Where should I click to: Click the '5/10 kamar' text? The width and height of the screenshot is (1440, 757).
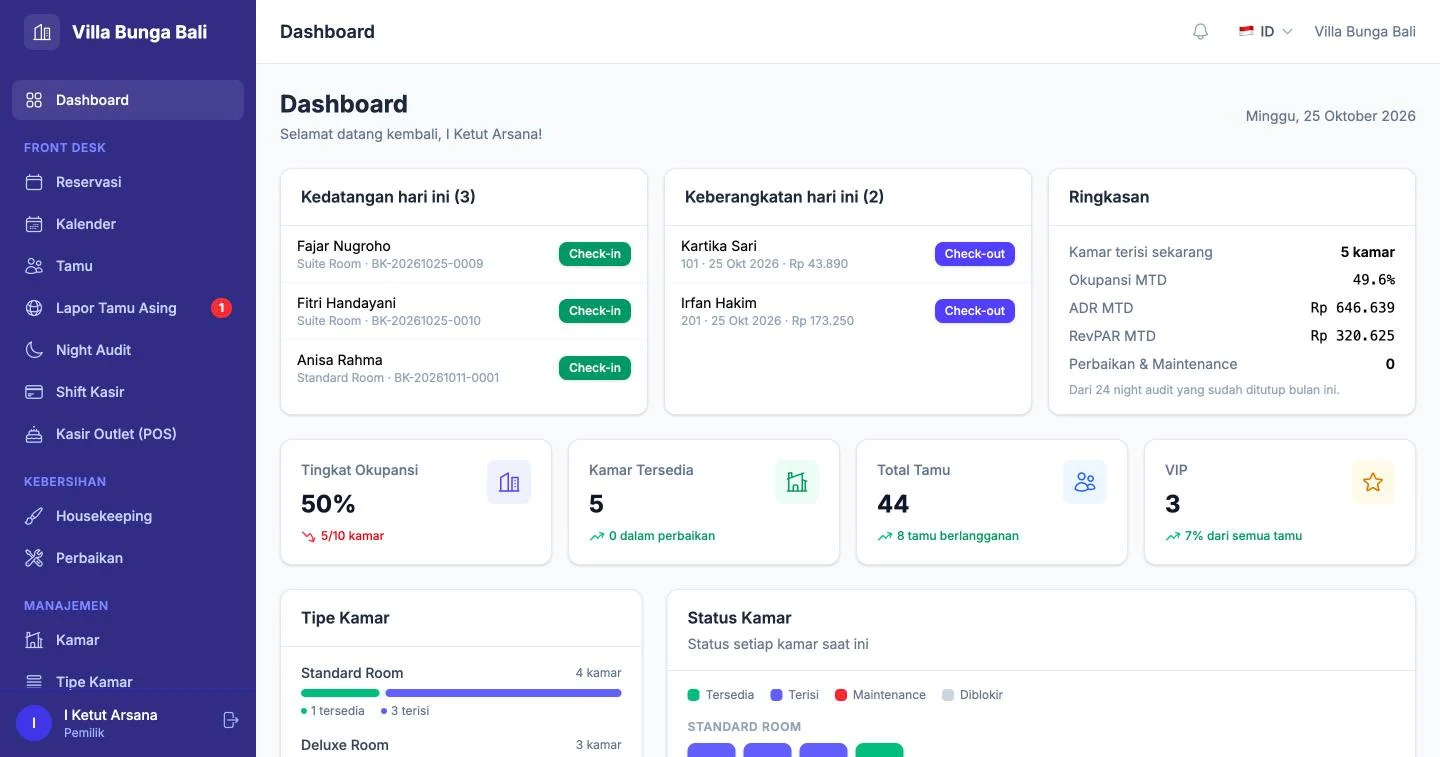pyautogui.click(x=352, y=536)
